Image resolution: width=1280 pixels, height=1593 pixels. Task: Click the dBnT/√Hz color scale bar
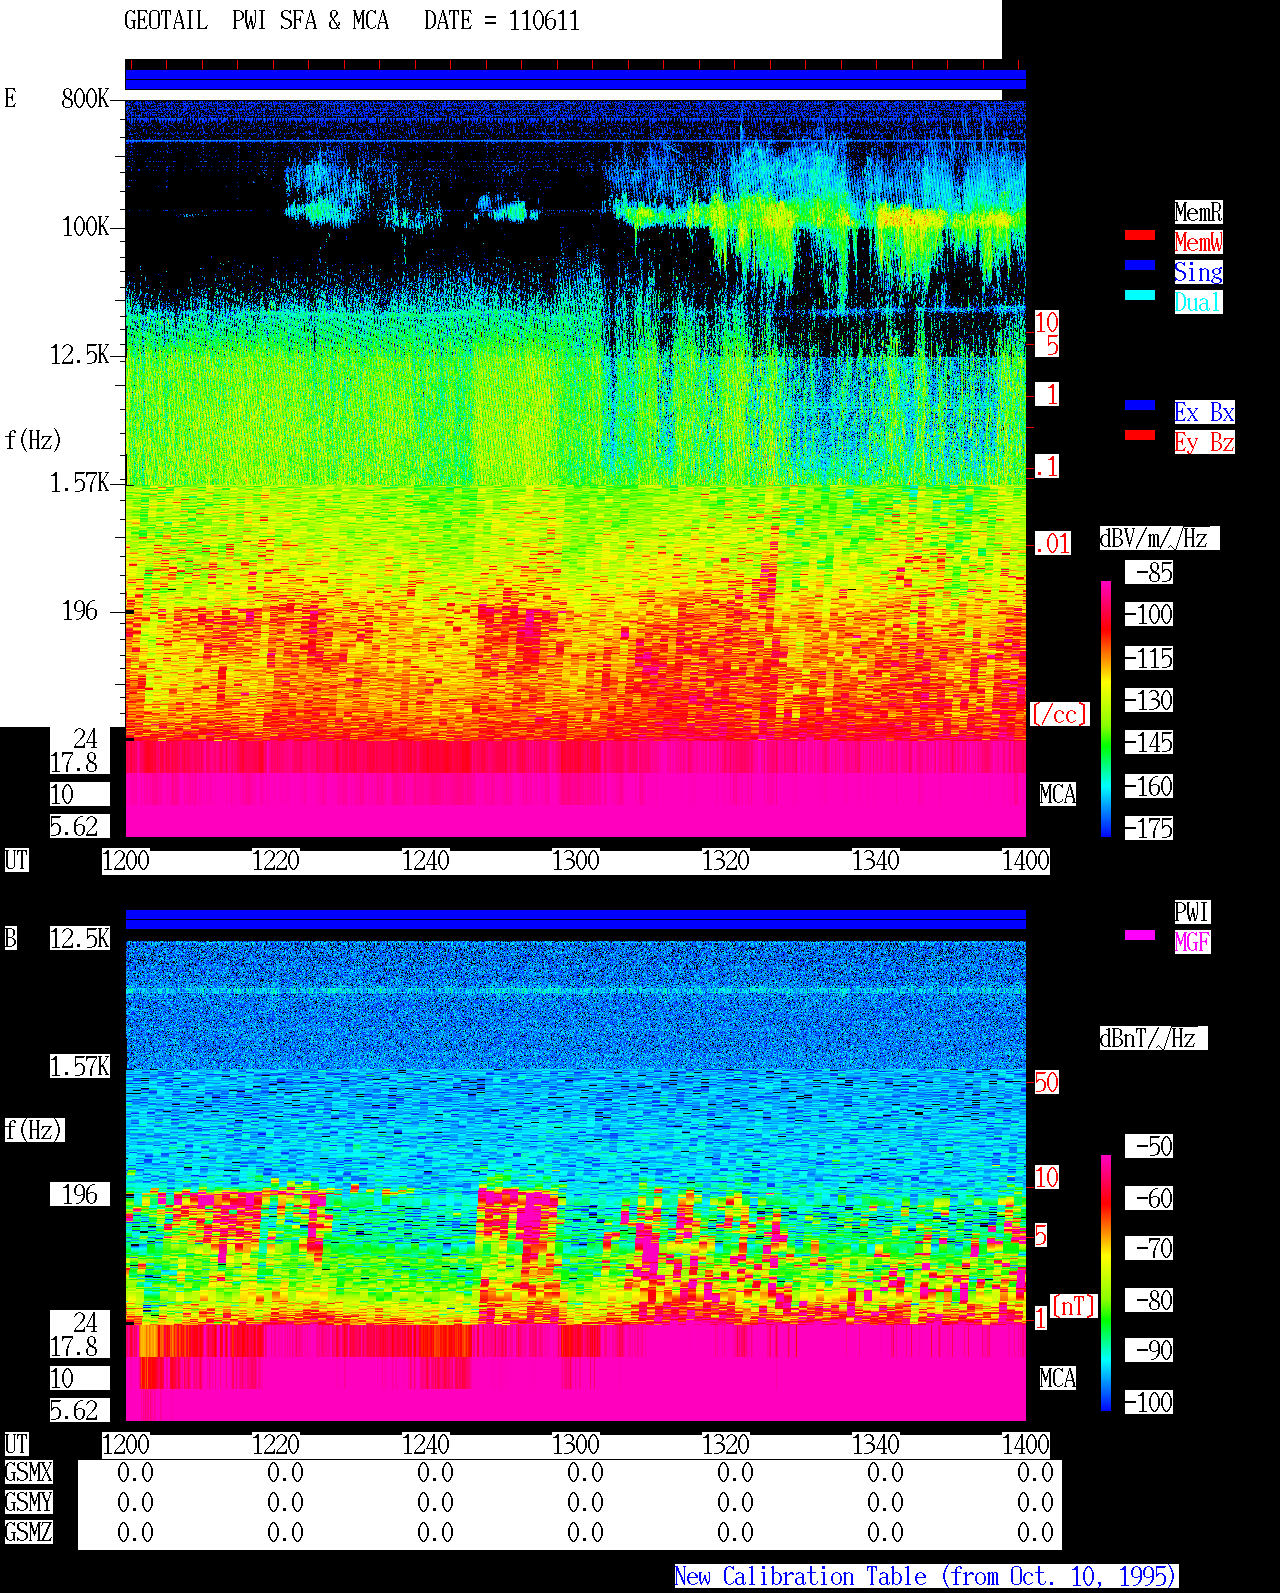[x=1106, y=1283]
